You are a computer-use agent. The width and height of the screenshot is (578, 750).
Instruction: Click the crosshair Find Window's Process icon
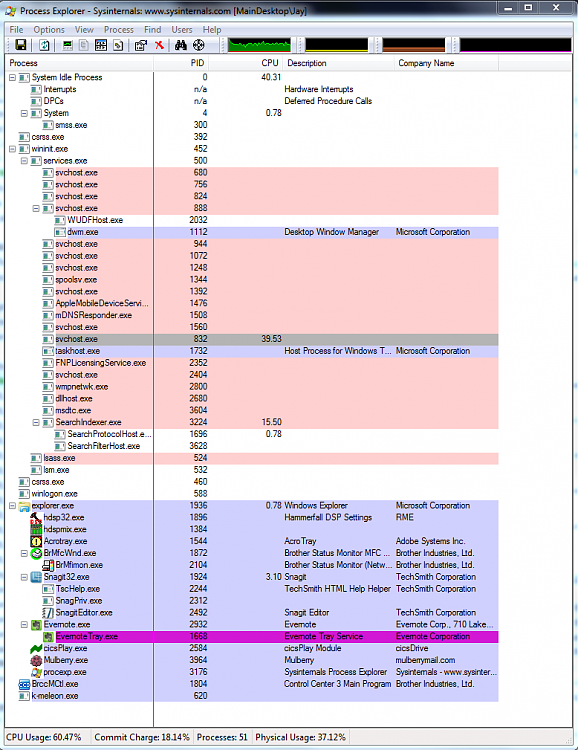(x=199, y=45)
